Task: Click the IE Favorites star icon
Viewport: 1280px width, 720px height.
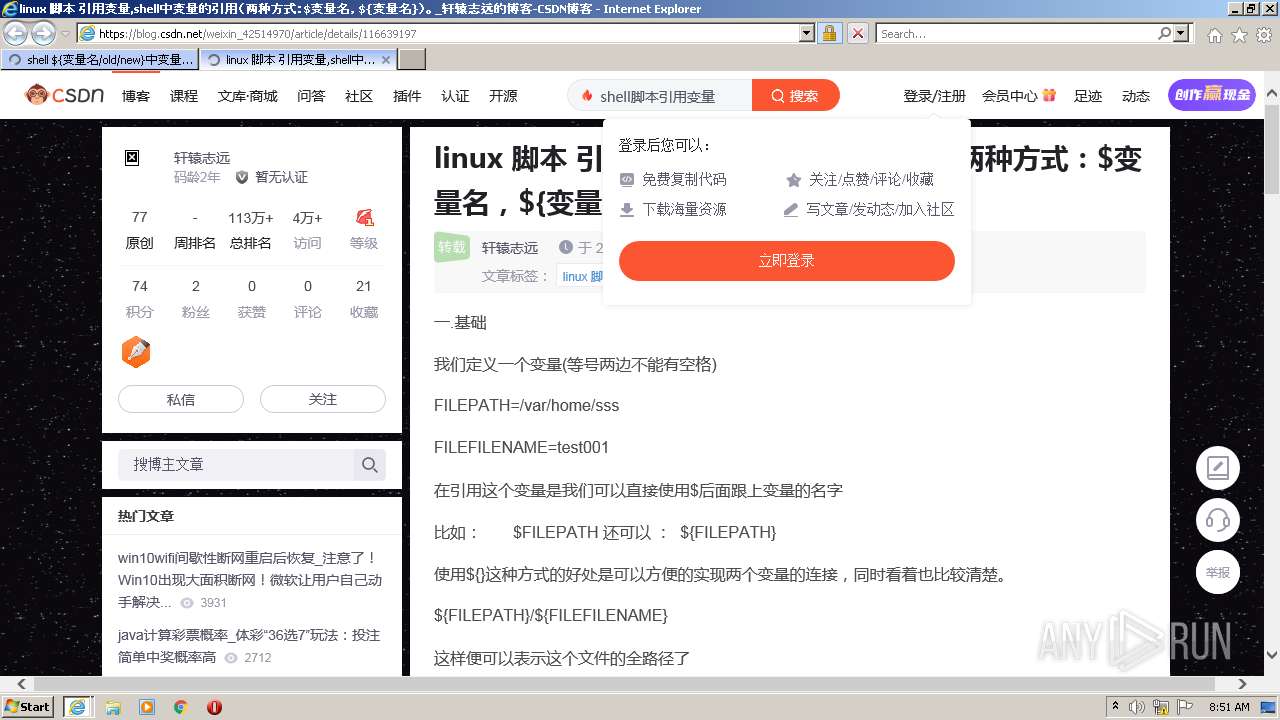Action: [x=1239, y=34]
